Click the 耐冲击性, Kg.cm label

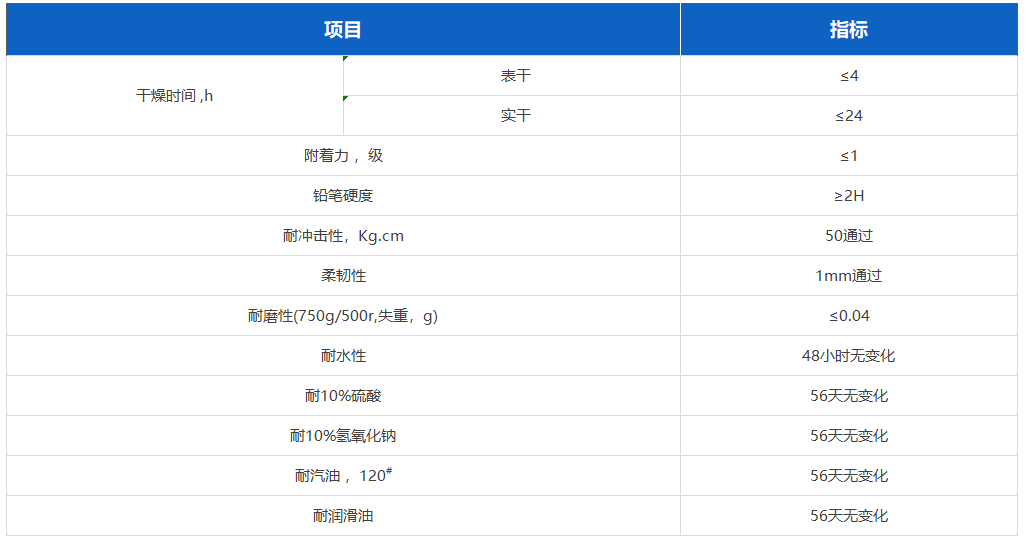click(343, 236)
